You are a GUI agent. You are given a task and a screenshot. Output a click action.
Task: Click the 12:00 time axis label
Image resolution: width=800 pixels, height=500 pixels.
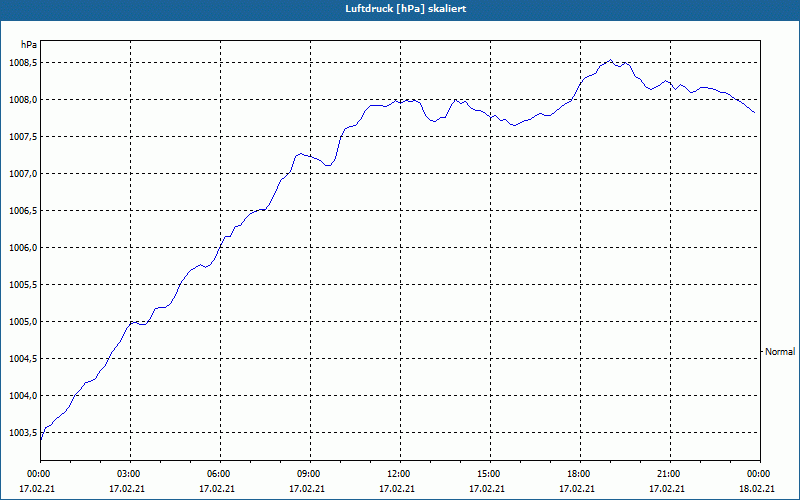point(397,474)
